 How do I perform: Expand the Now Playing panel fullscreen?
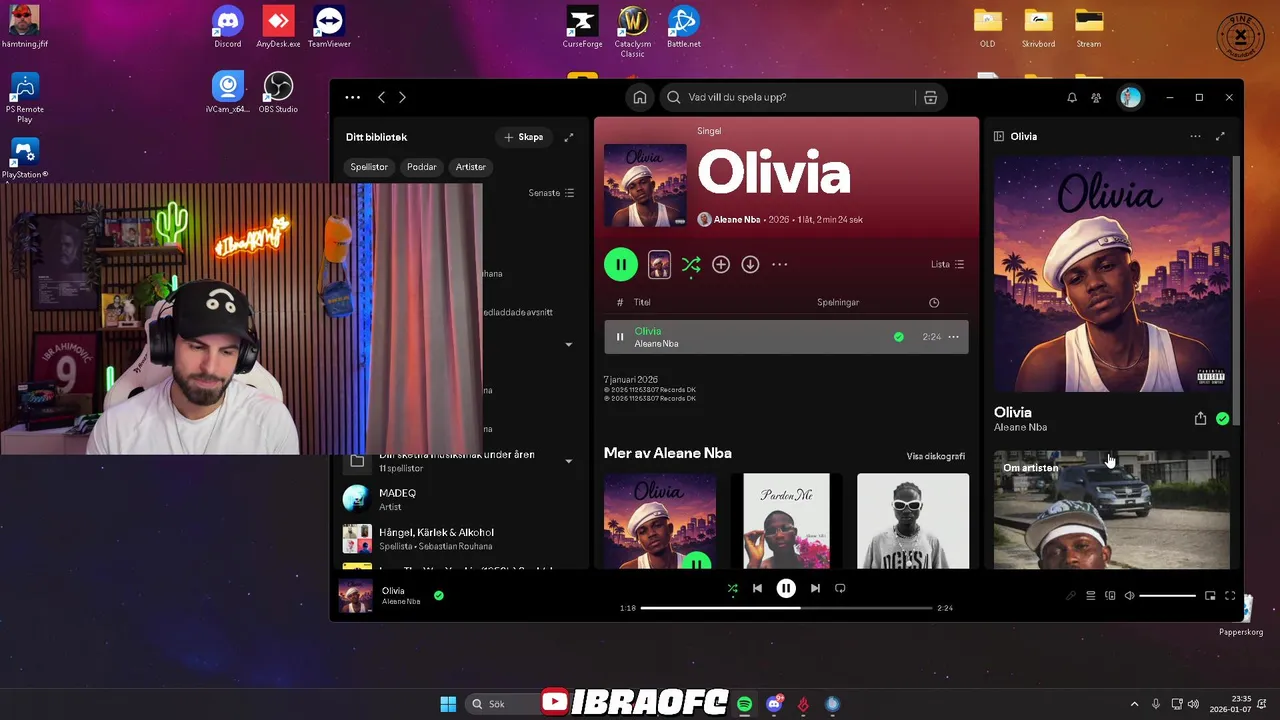click(1220, 136)
